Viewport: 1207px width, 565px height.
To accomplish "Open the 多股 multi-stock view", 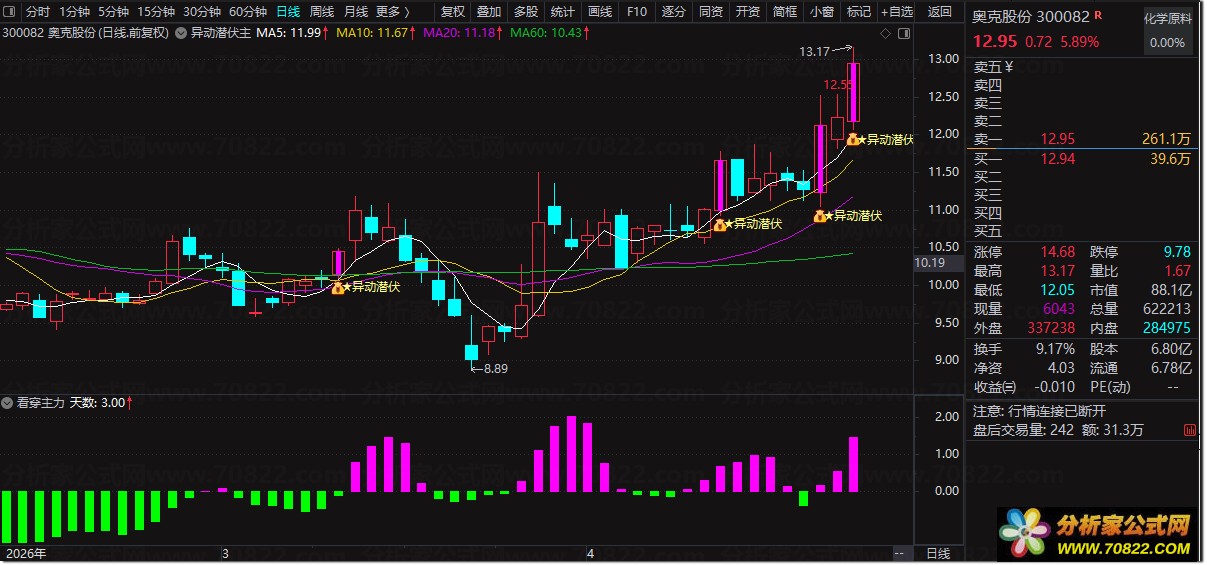I will (526, 12).
